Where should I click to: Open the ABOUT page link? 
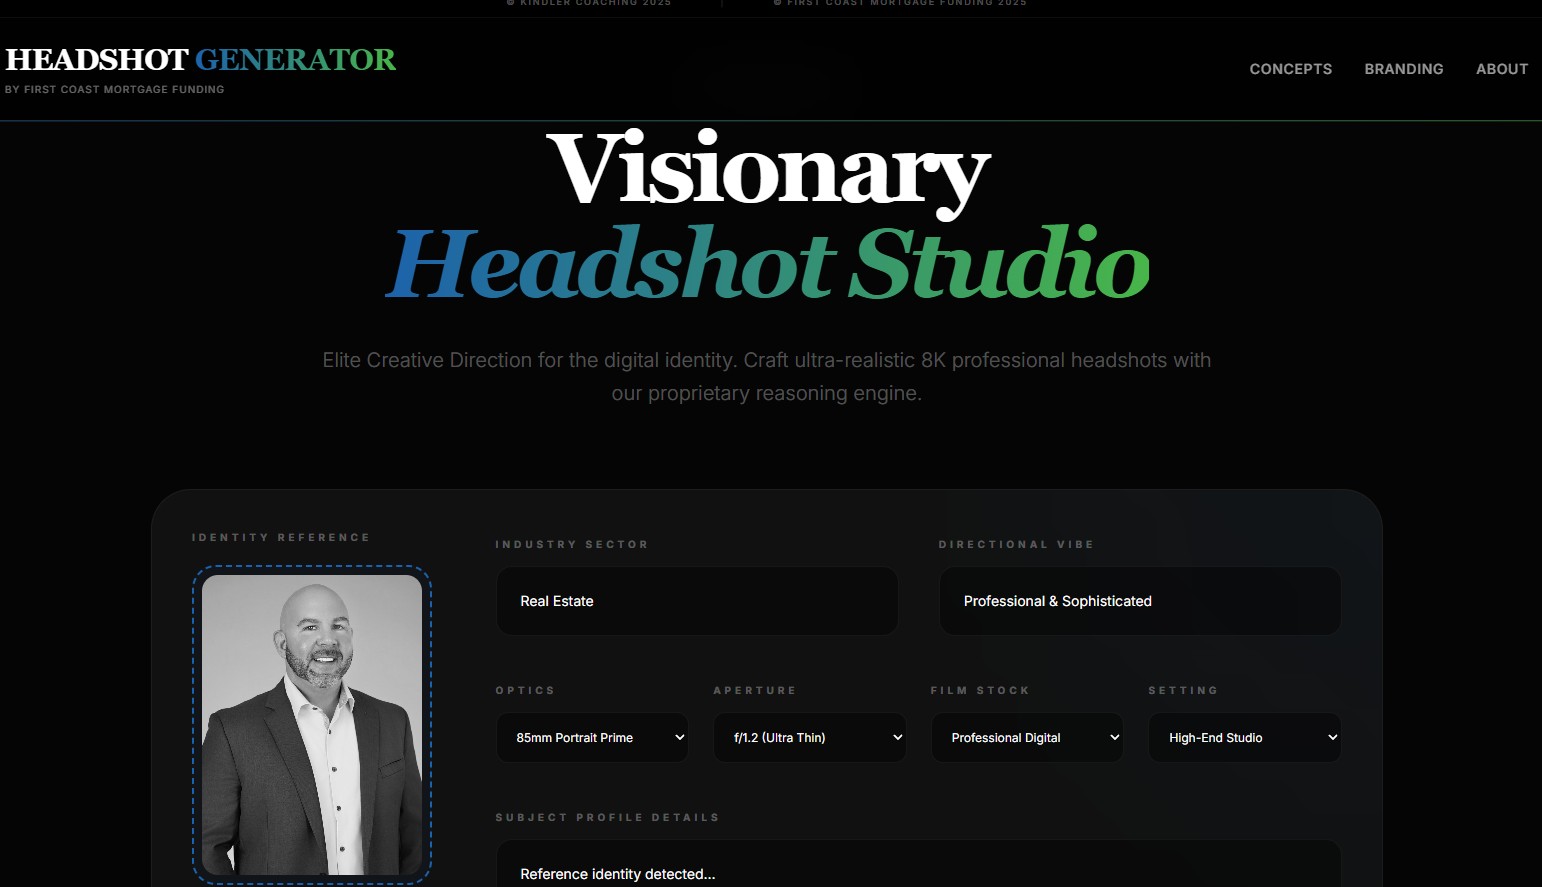pos(1502,69)
